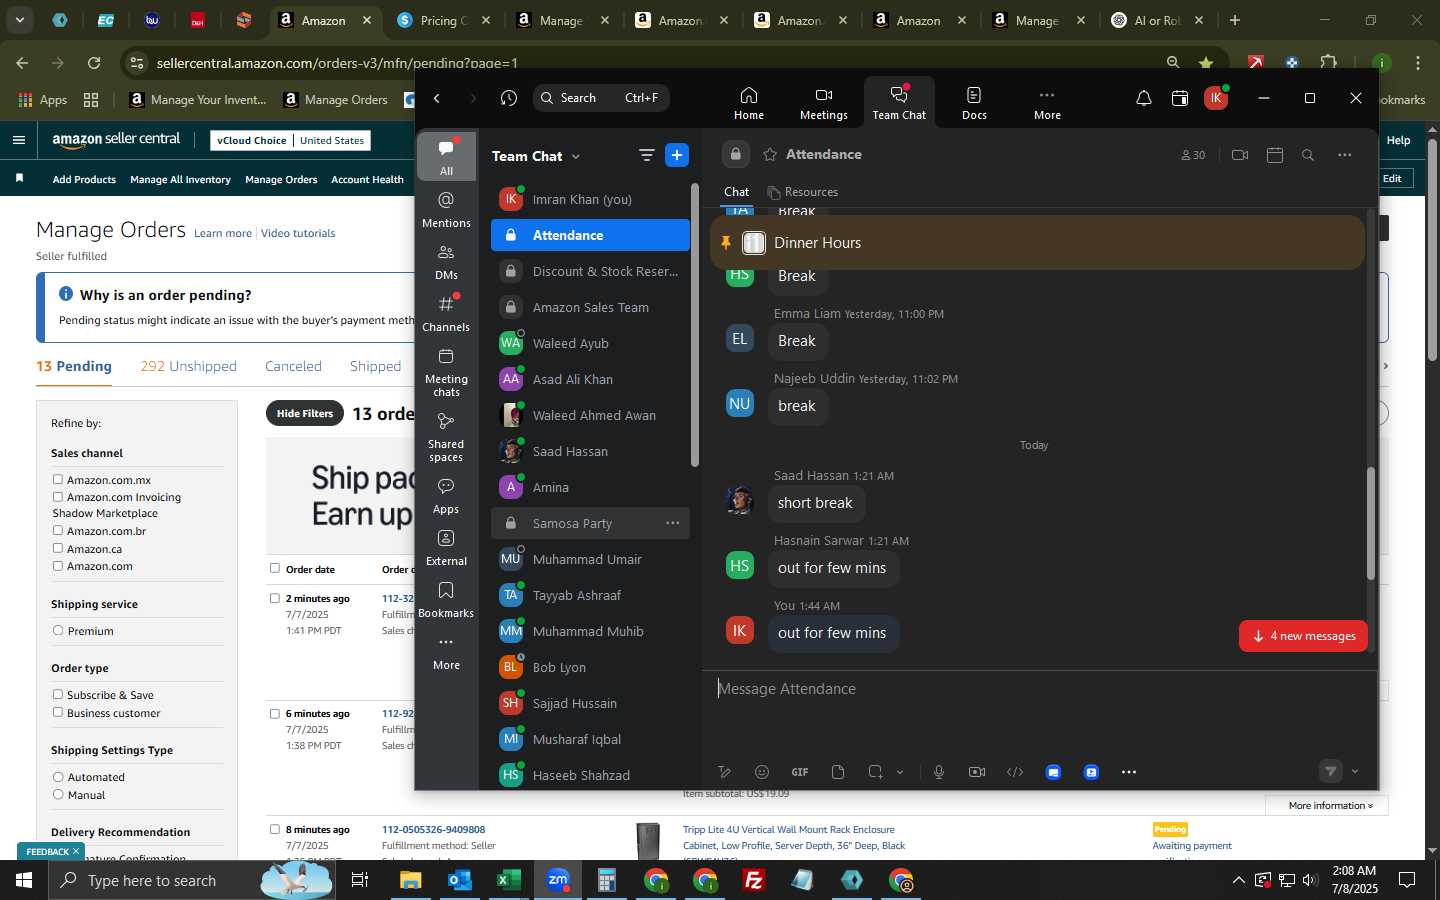Open more message toolbar options ellipsis
Viewport: 1440px width, 900px height.
[x=1129, y=772]
